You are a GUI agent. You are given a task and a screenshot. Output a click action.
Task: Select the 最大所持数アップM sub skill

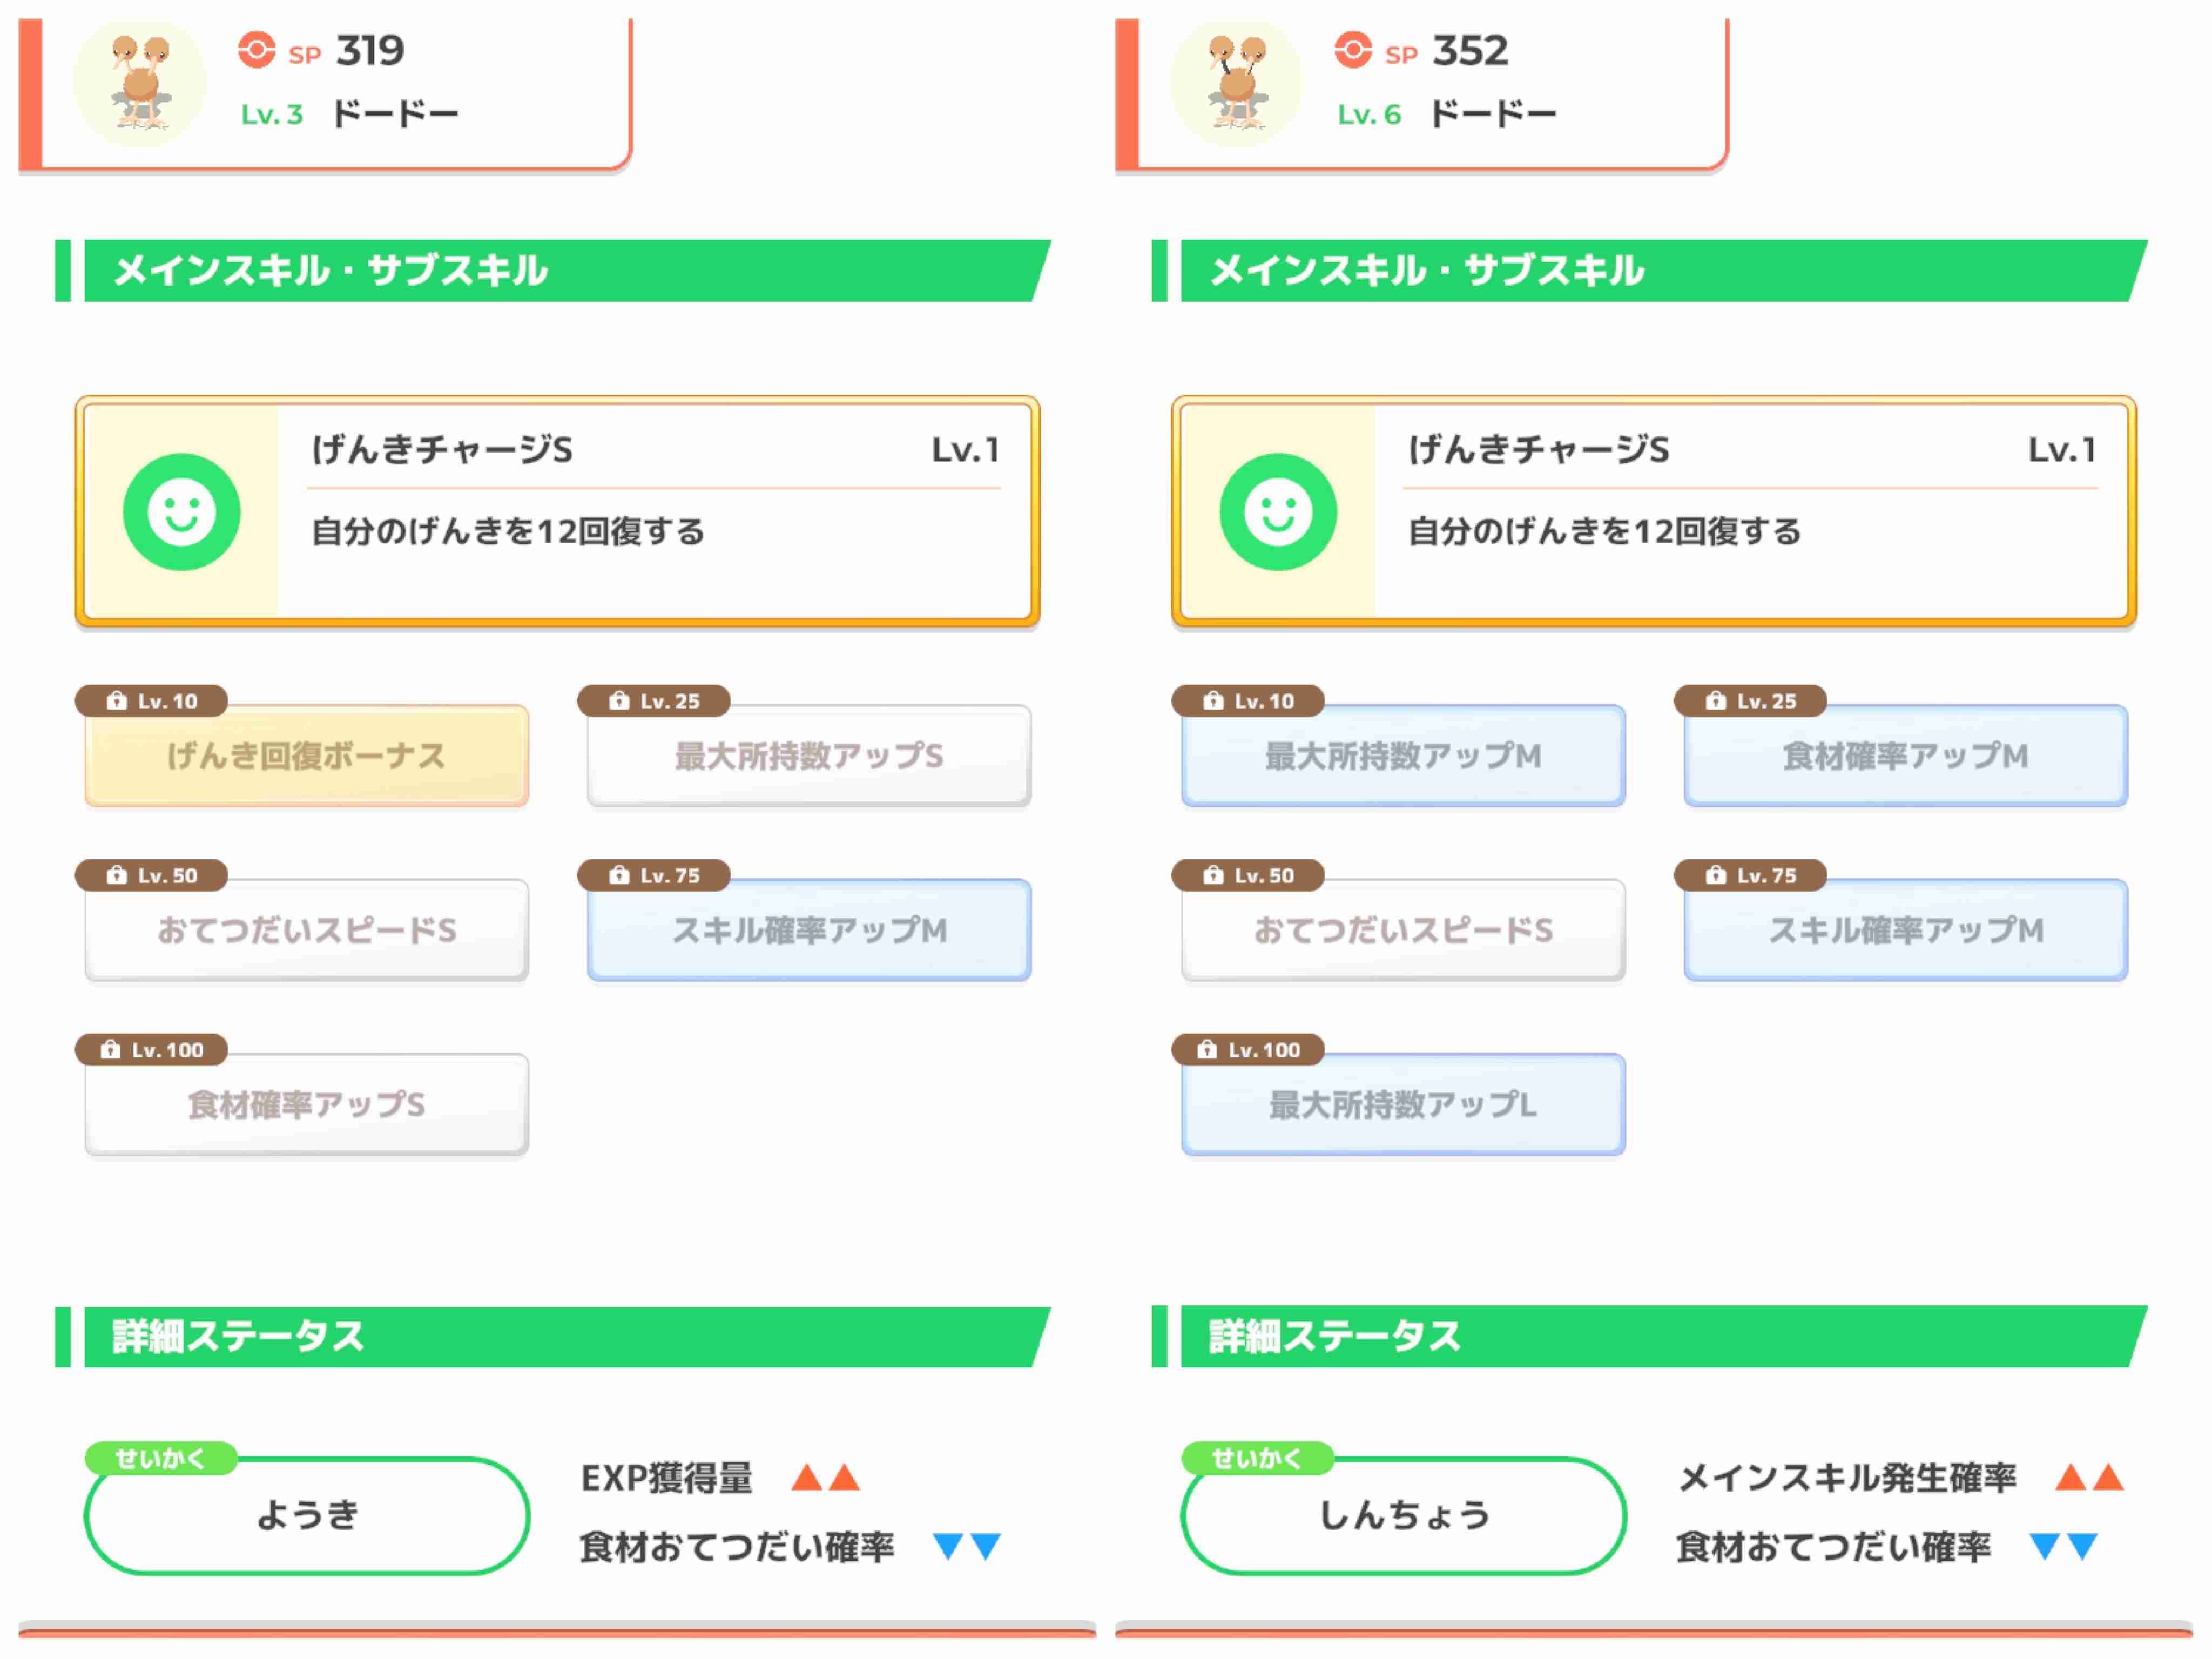pos(1403,756)
